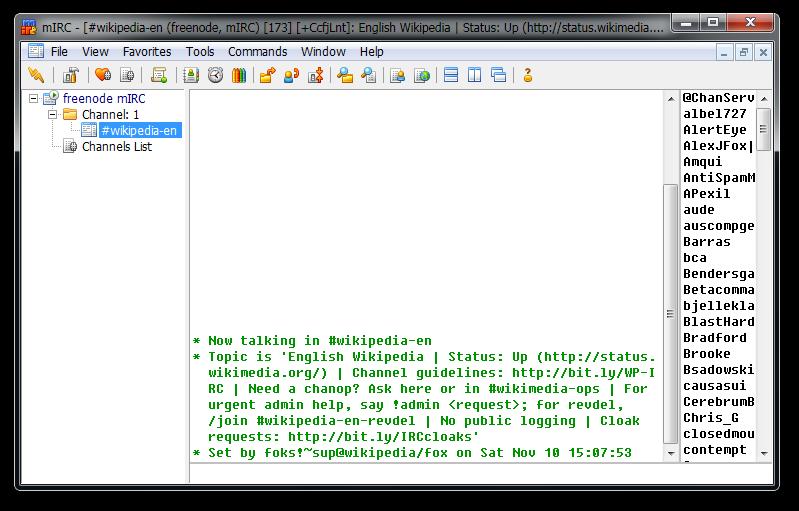Screen dimensions: 799x511
Task: Open the Window menu
Action: coord(323,51)
